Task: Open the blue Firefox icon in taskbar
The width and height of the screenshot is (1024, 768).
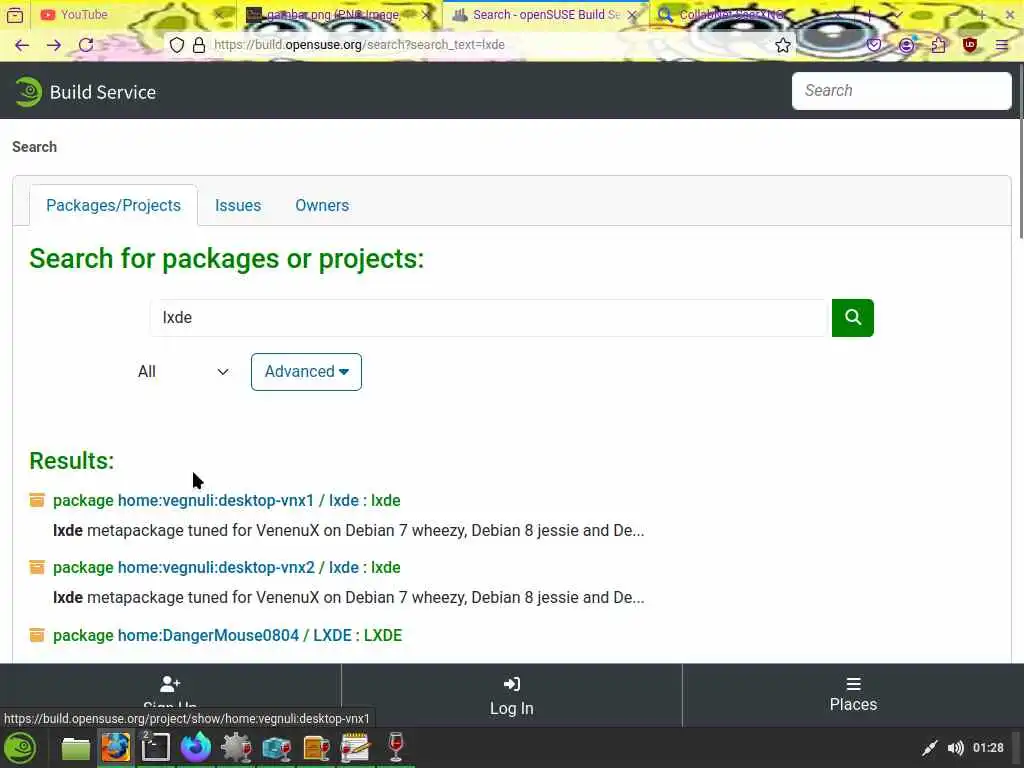Action: pyautogui.click(x=196, y=747)
